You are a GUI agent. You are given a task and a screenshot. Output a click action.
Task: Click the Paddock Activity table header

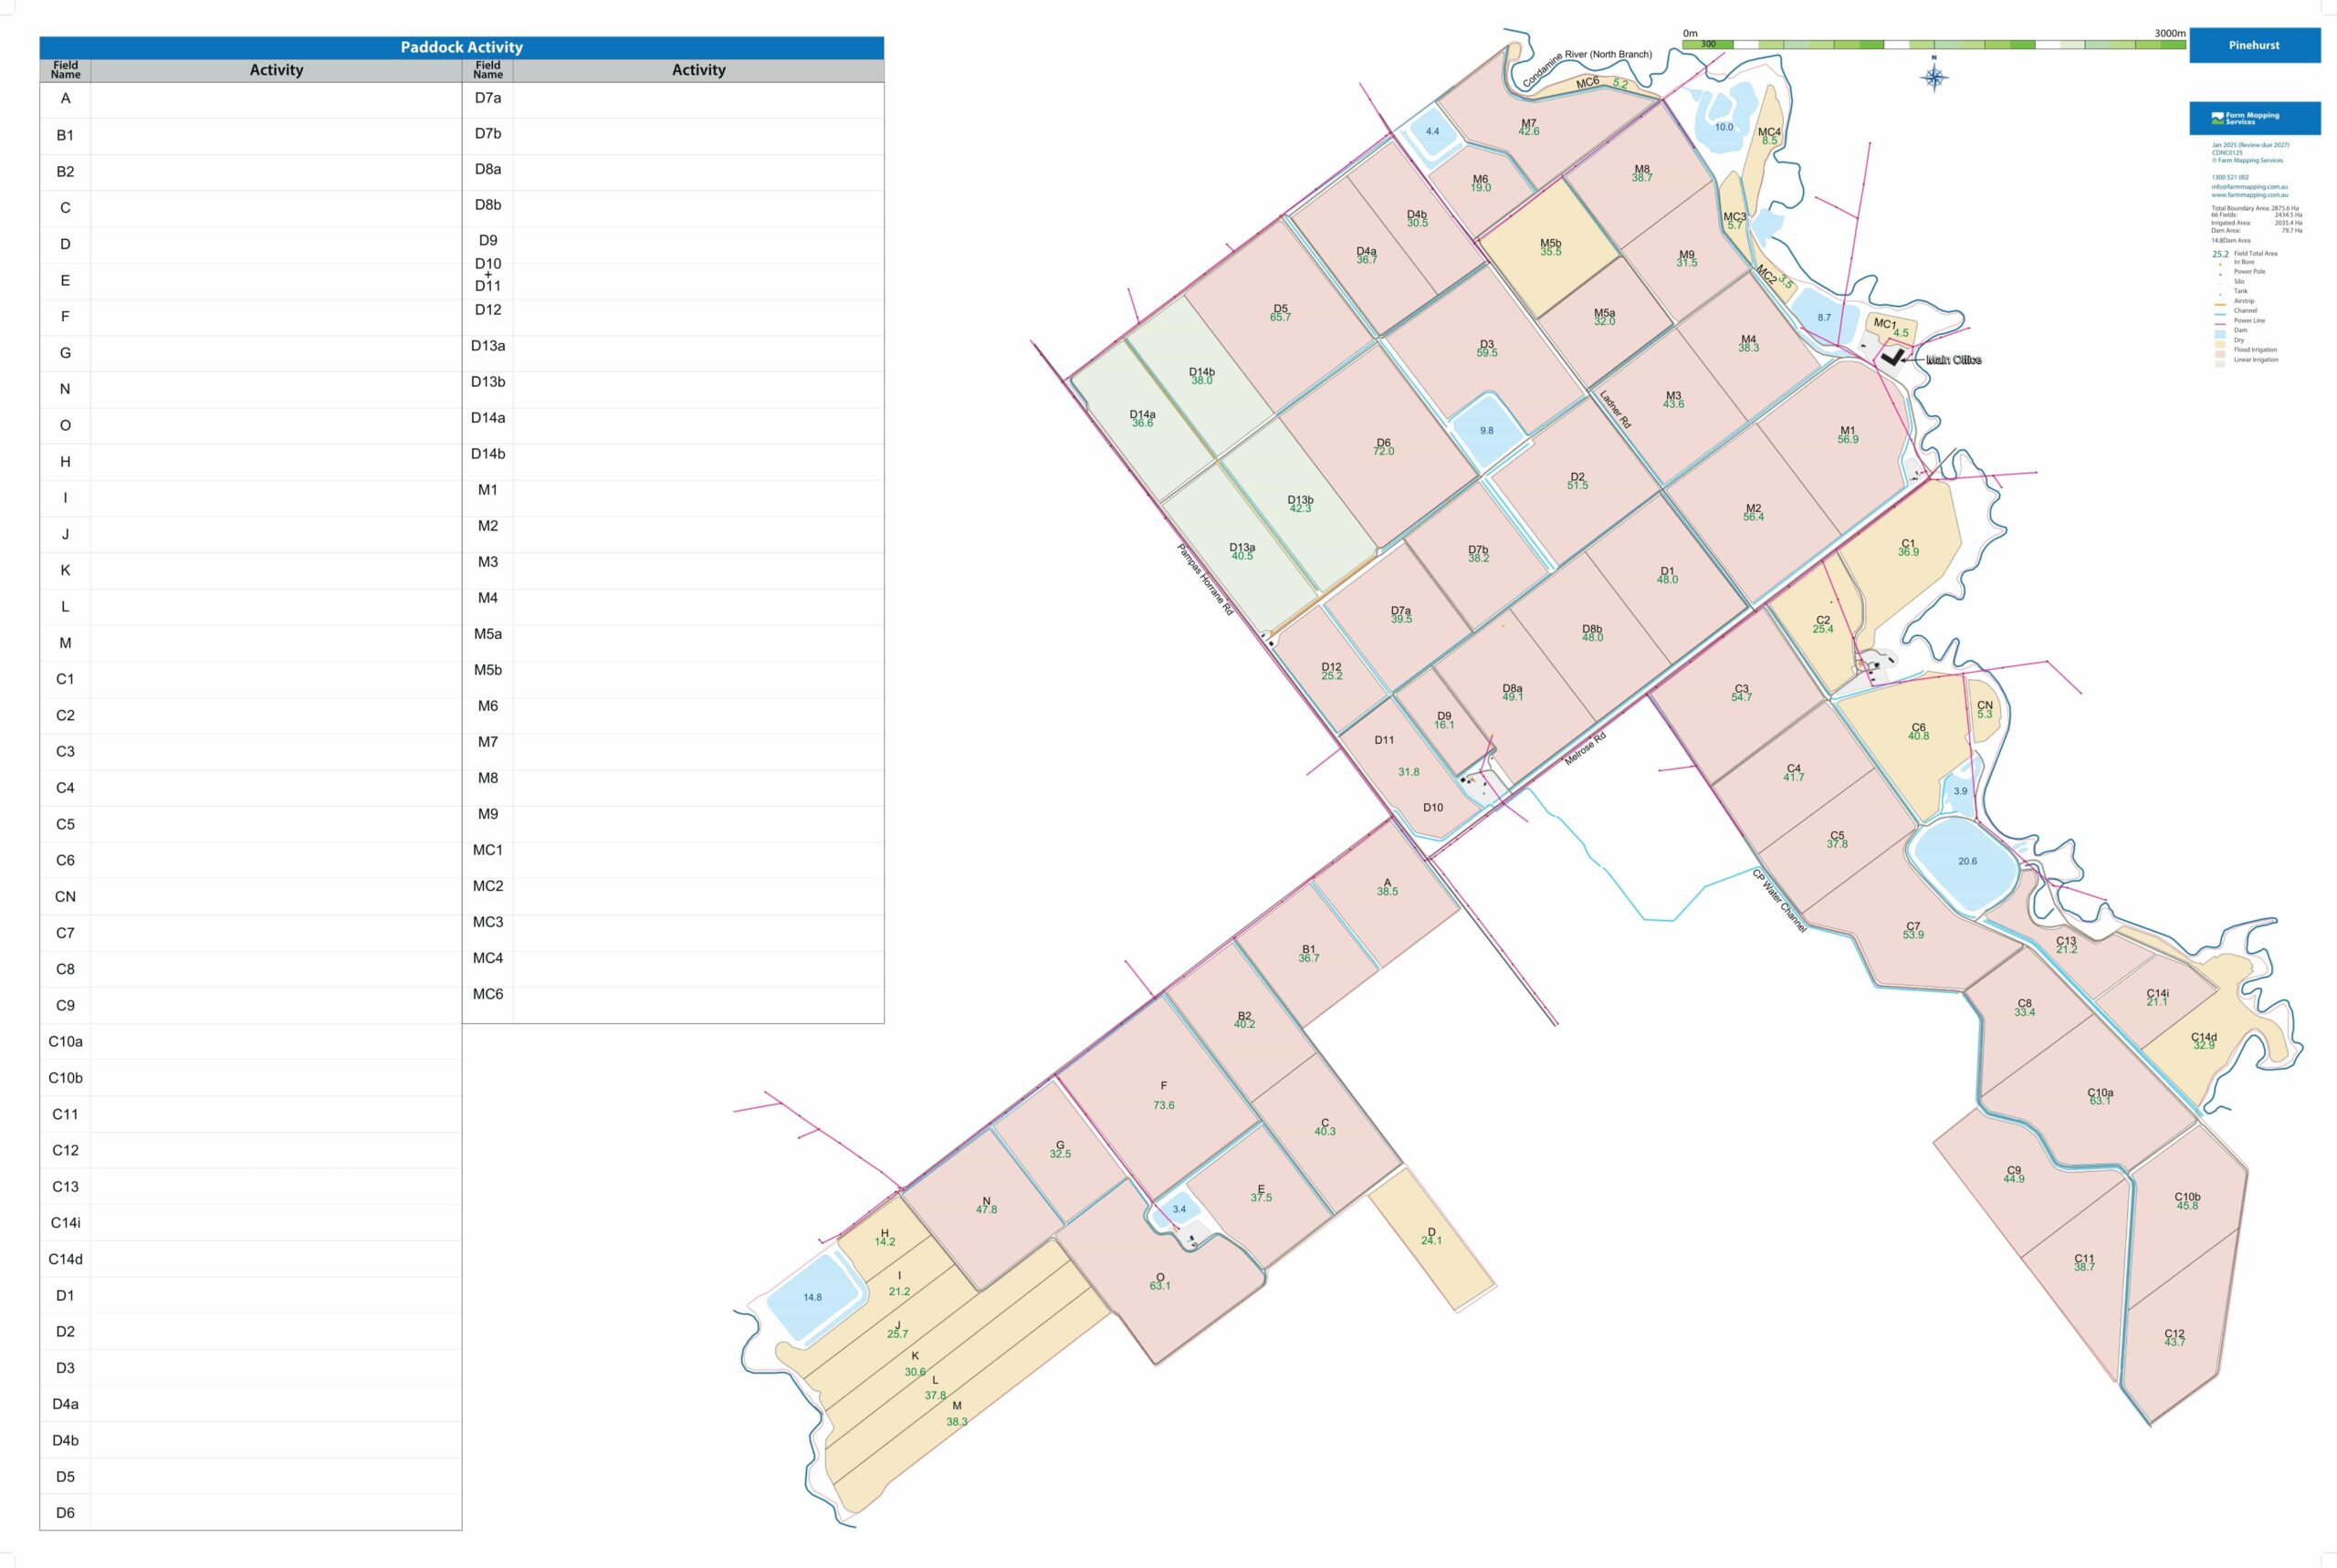(x=461, y=47)
